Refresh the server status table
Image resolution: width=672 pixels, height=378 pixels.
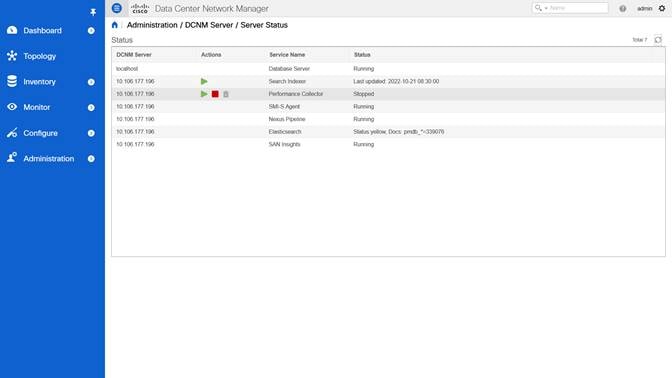click(658, 40)
